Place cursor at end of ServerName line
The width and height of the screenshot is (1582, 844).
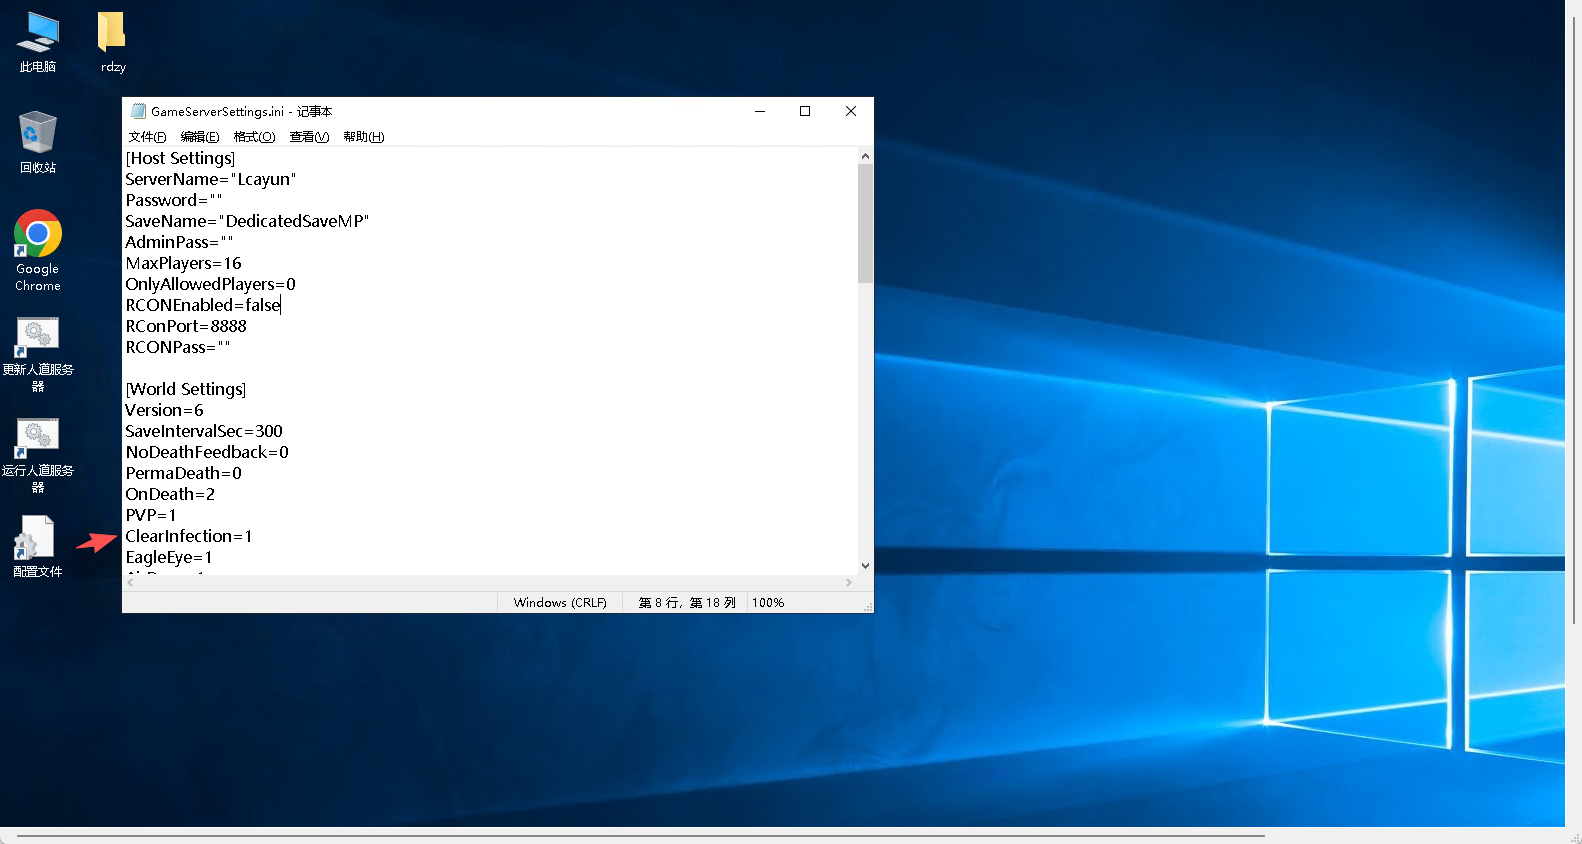pos(298,180)
